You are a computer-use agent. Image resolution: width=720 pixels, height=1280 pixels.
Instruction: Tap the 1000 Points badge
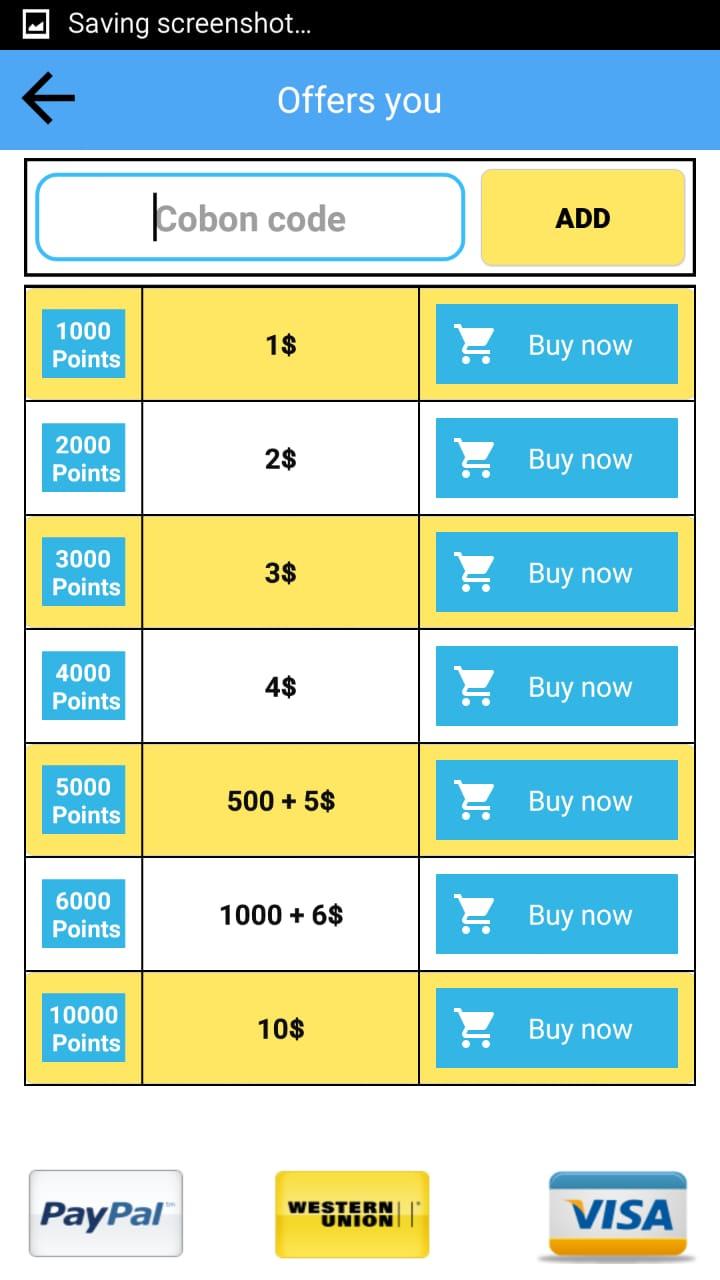pos(84,345)
